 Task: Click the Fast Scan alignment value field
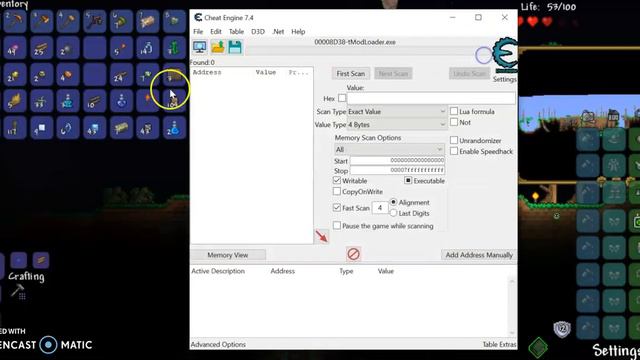(x=380, y=208)
